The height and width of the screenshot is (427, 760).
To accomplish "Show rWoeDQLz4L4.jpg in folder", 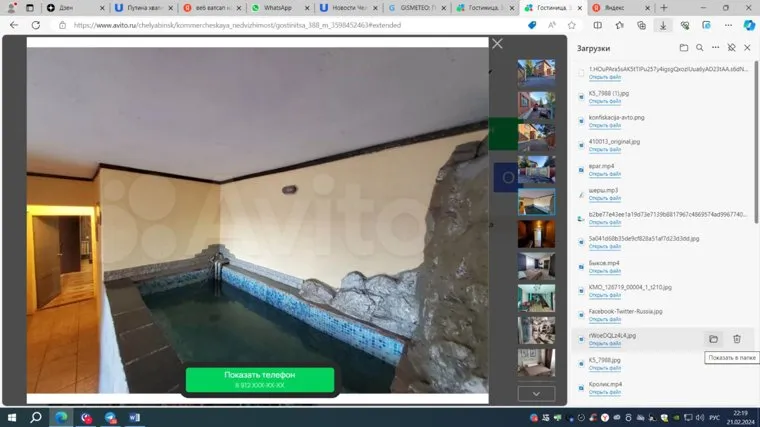I will point(713,339).
